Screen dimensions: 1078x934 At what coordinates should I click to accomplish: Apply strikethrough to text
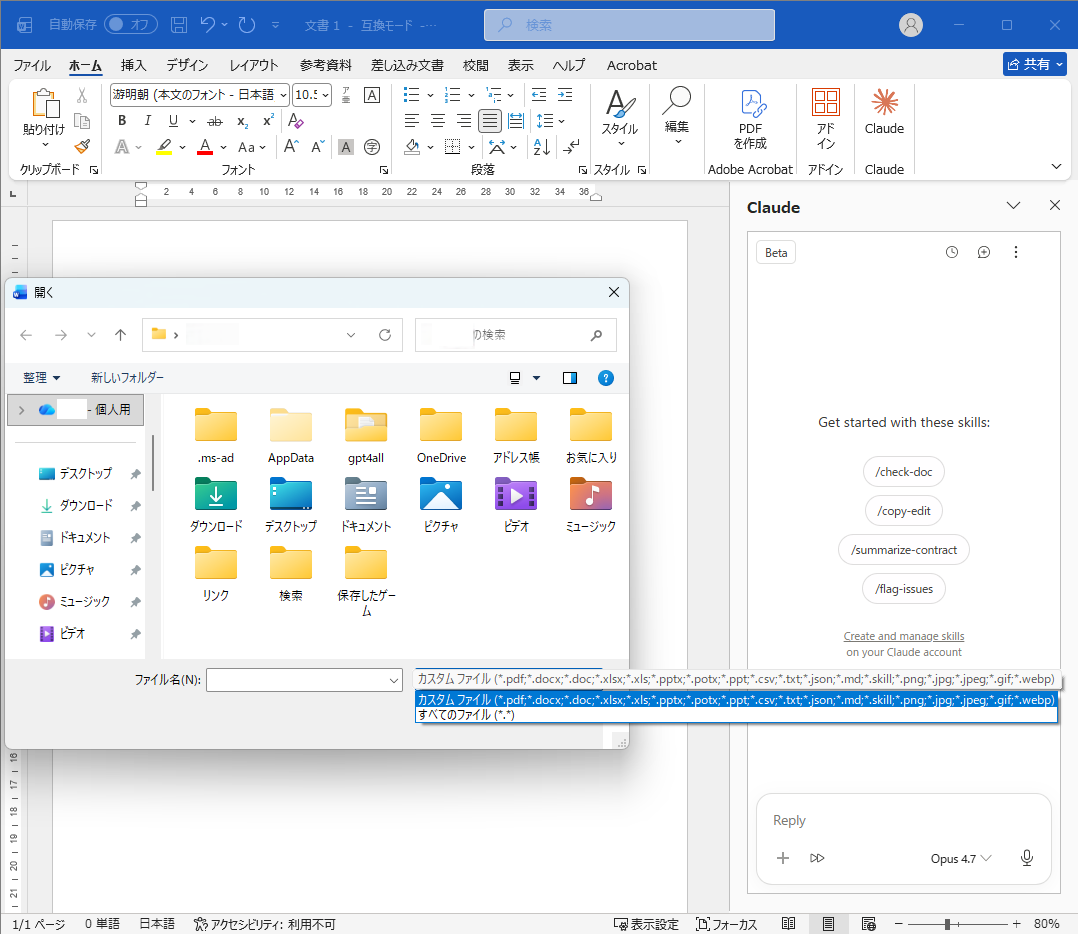pyautogui.click(x=215, y=121)
